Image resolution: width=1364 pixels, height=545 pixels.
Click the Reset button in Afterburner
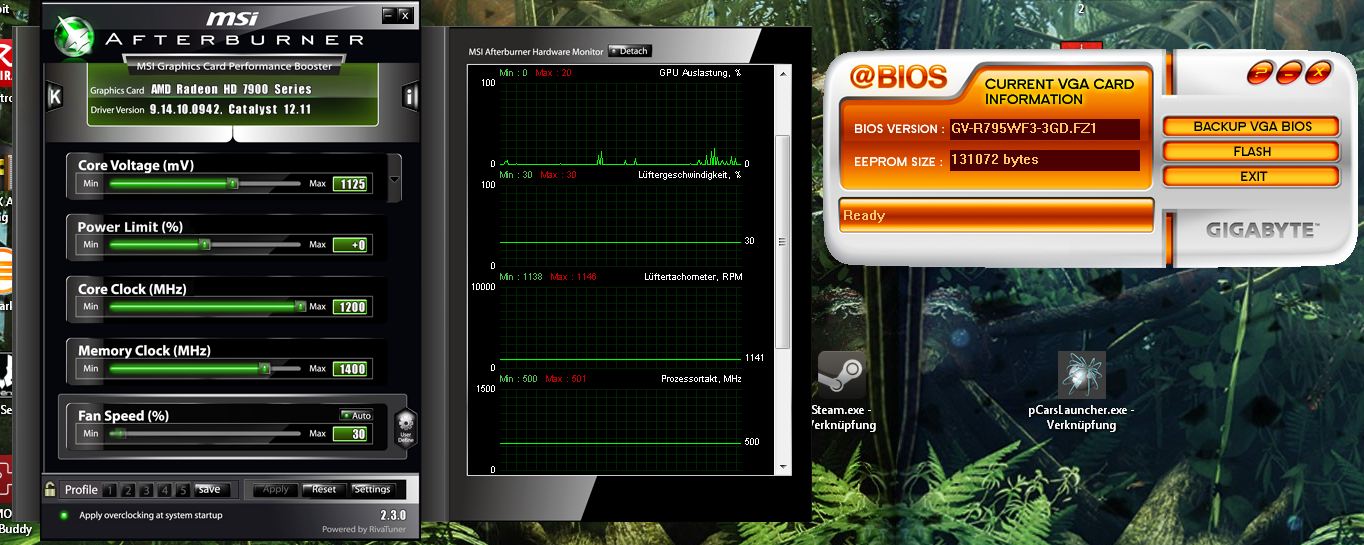pyautogui.click(x=324, y=490)
